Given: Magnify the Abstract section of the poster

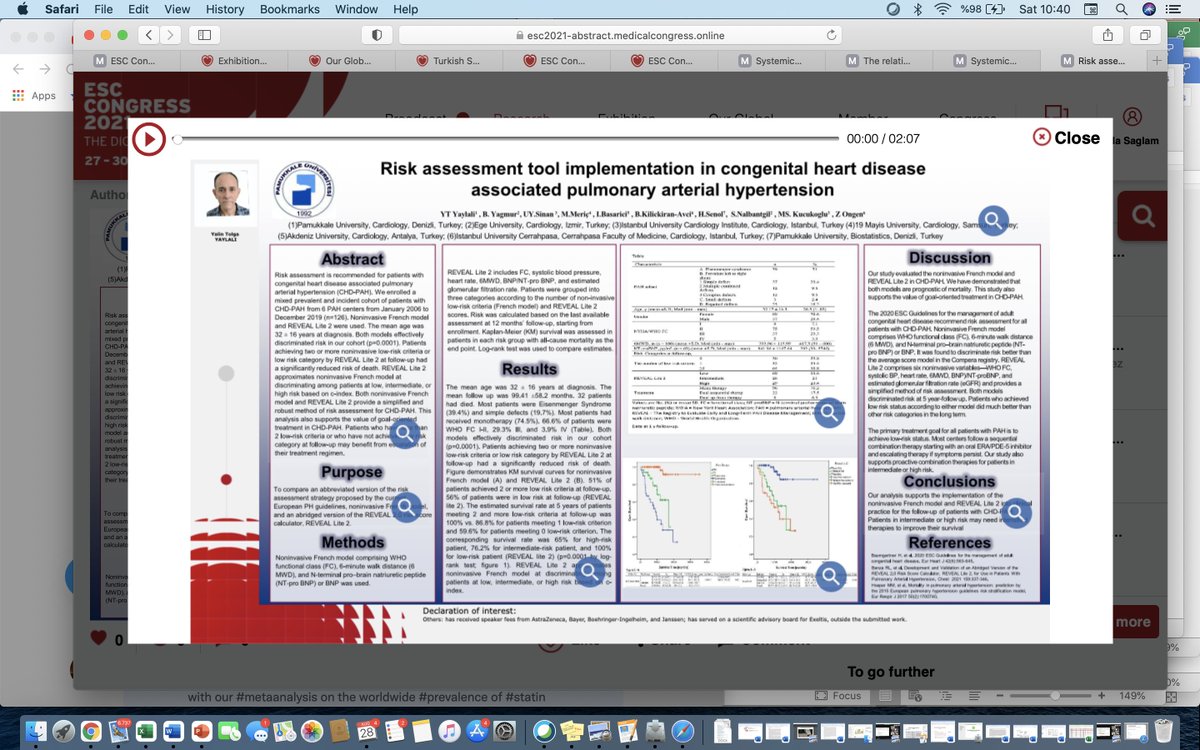Looking at the screenshot, I should pos(405,433).
